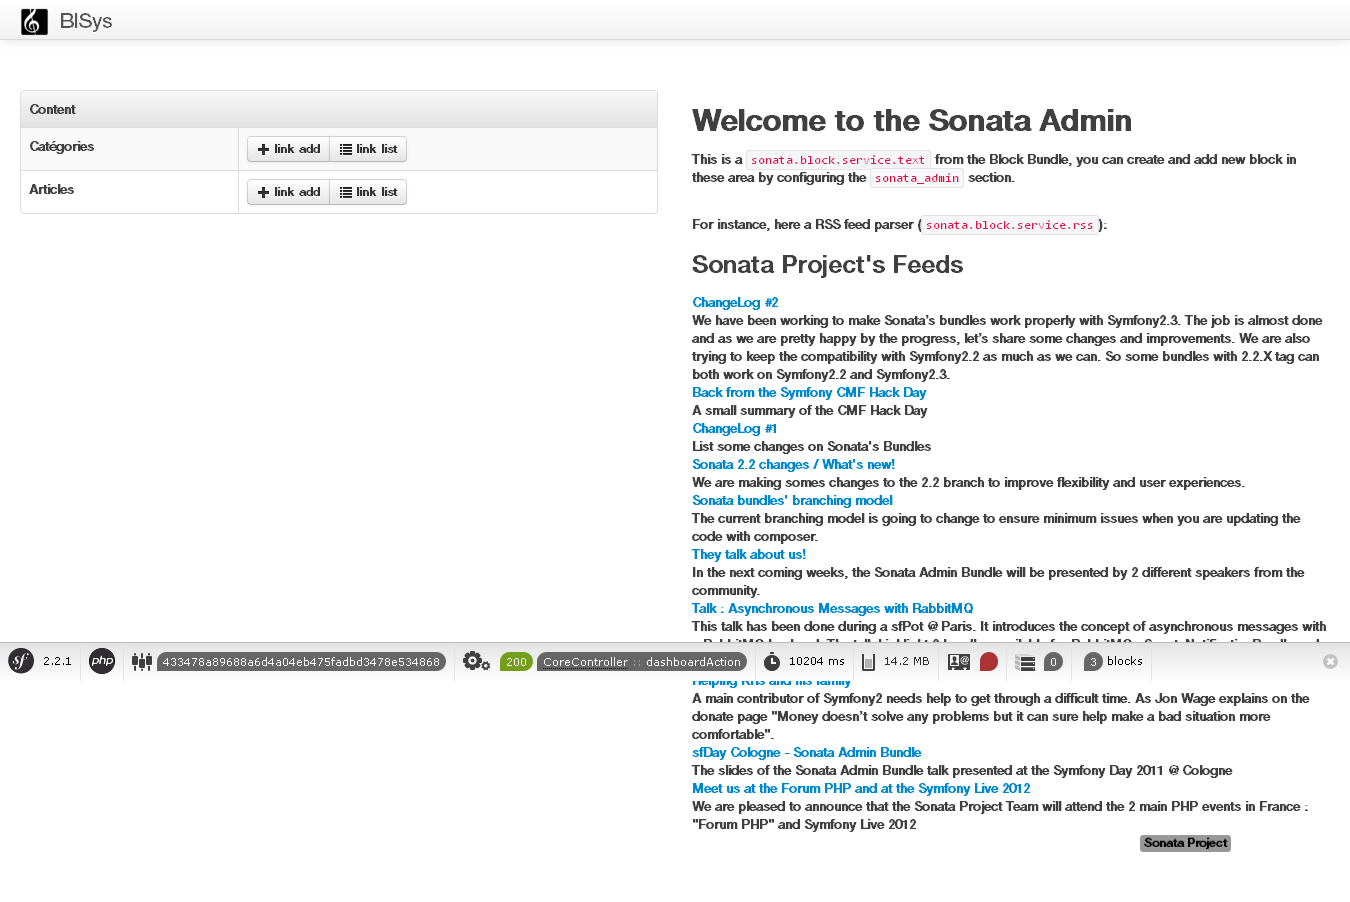Click the BlSys treble clef logo
This screenshot has width=1350, height=902.
[x=34, y=21]
